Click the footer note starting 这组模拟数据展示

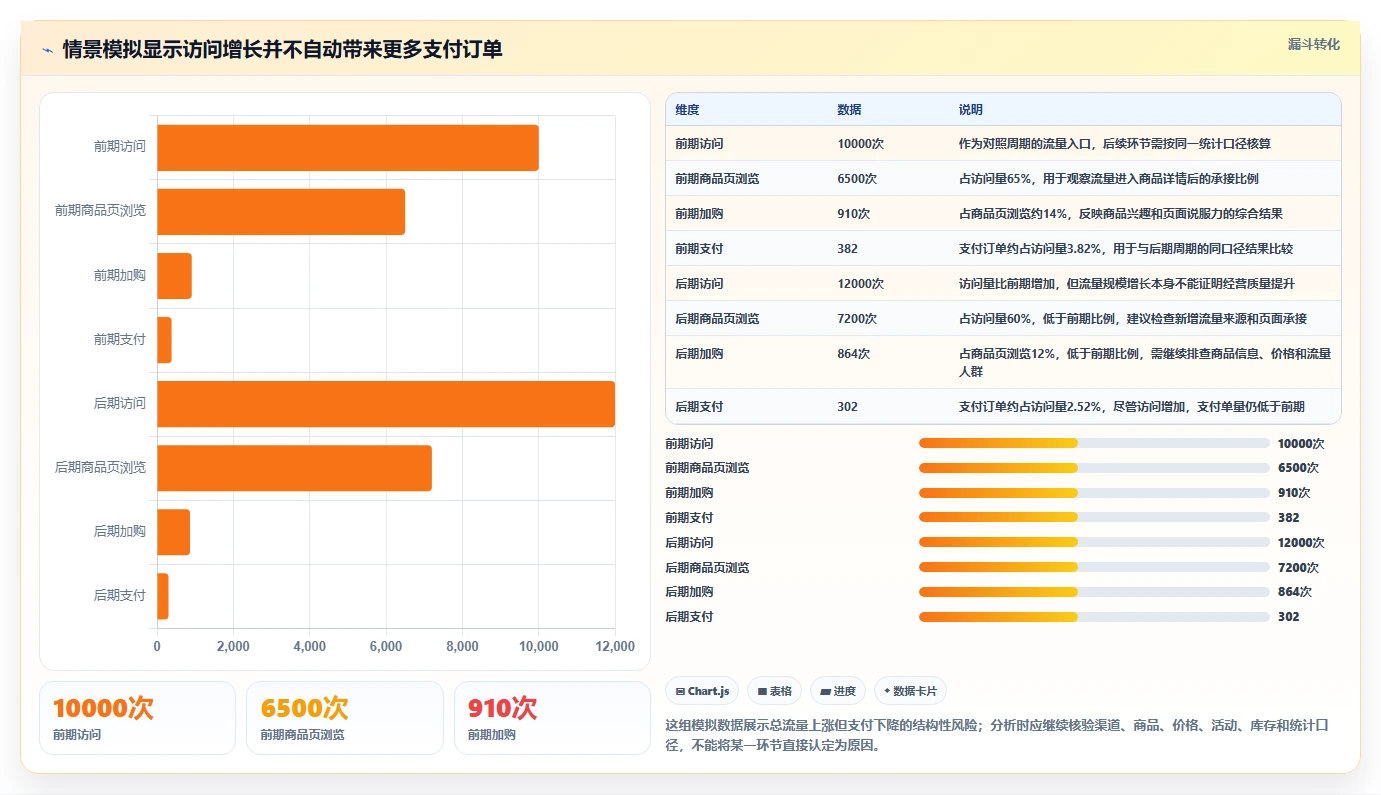coord(995,735)
